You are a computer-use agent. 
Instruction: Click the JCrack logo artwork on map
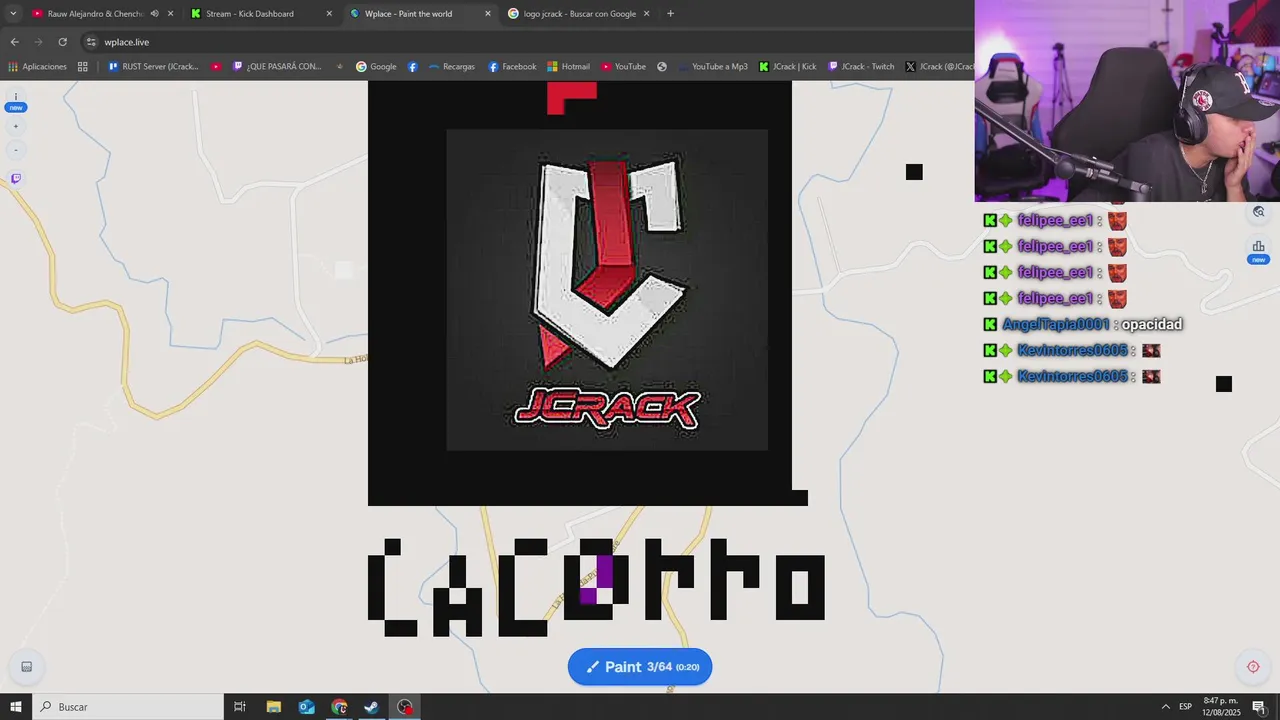pyautogui.click(x=607, y=290)
